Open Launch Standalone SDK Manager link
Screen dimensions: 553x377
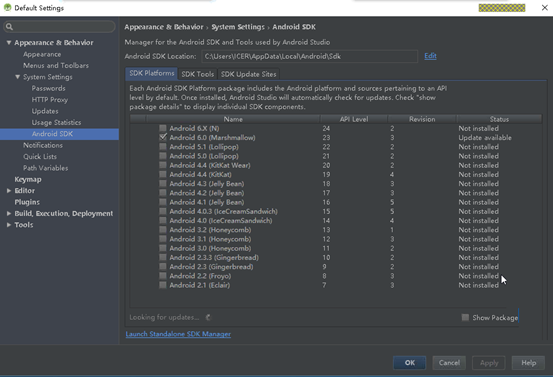[178, 334]
